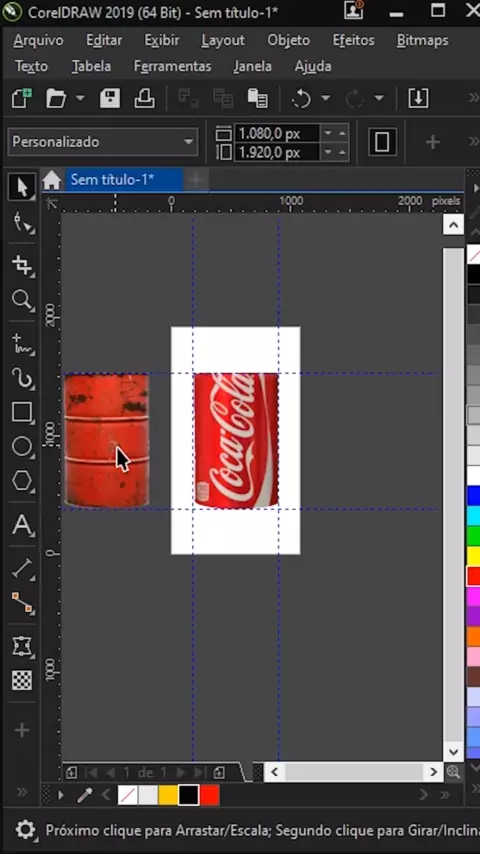Viewport: 480px width, 854px height.
Task: Pick red swatch in document palette
Action: click(x=209, y=796)
